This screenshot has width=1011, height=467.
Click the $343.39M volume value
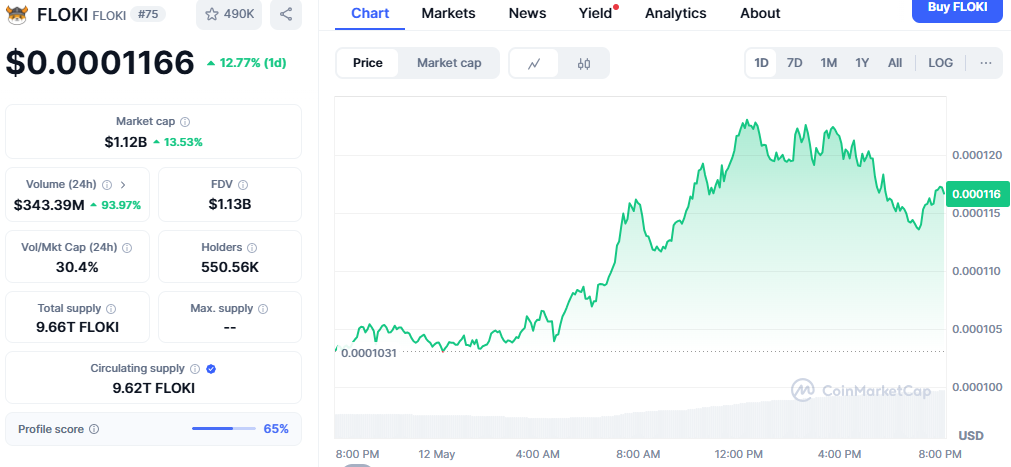(x=49, y=205)
